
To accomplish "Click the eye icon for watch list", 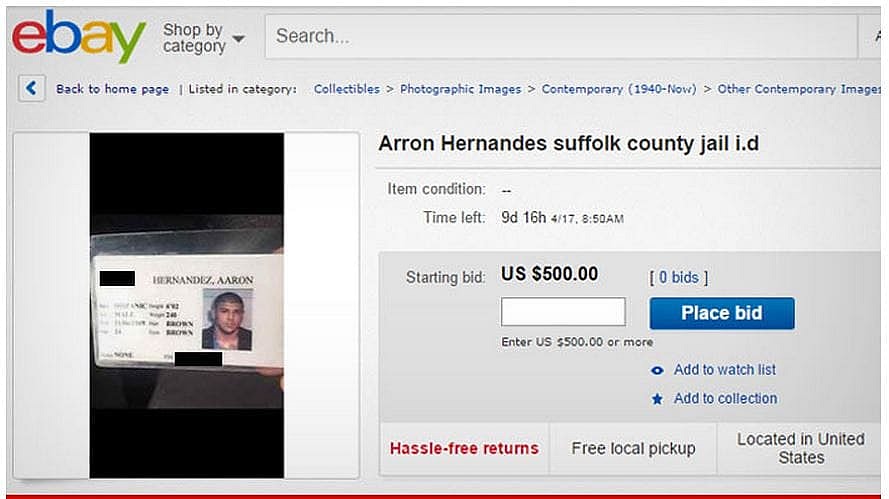I will pos(657,370).
